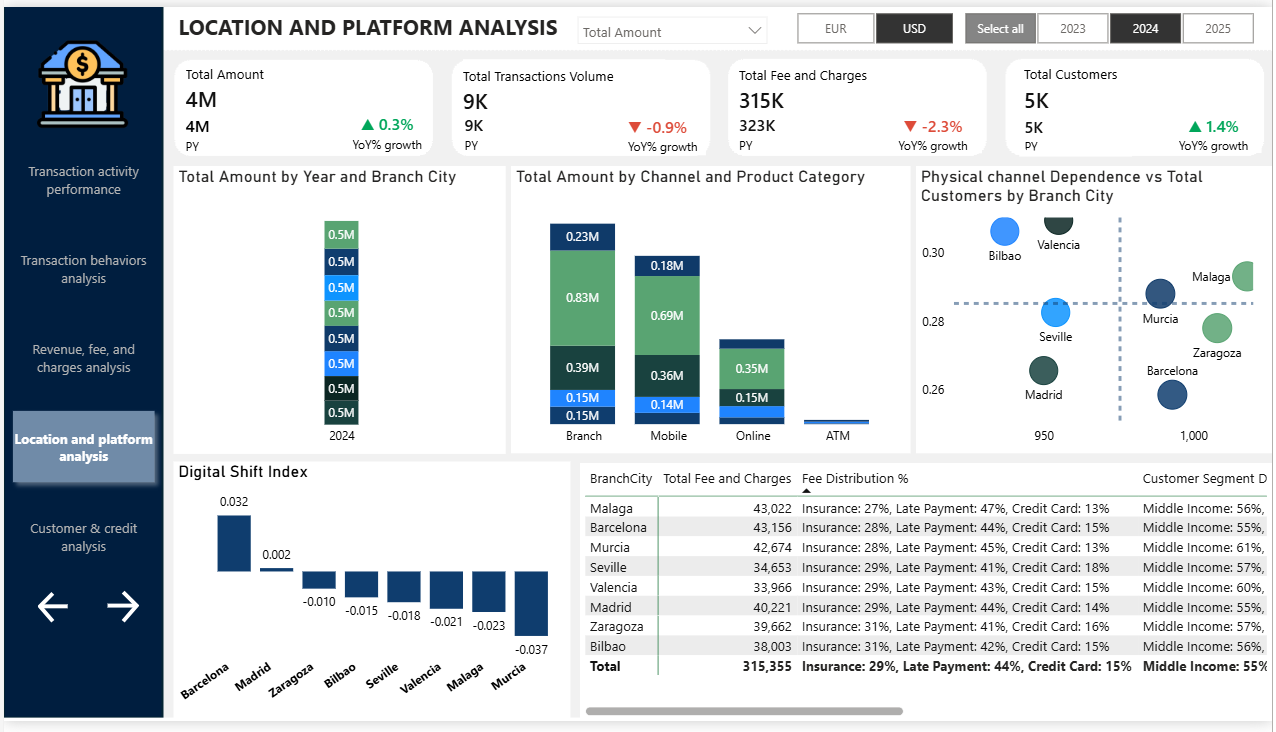This screenshot has width=1276, height=732.
Task: Click the left arrow navigation icon
Action: [x=53, y=606]
